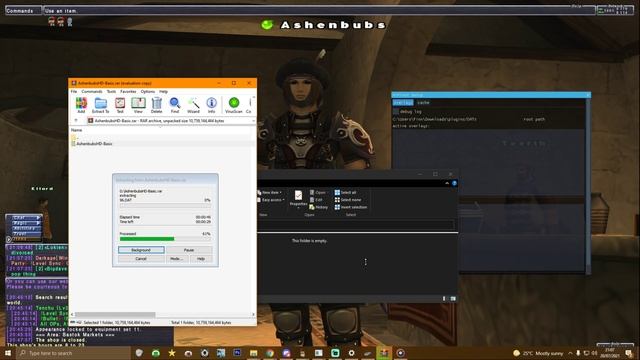Screen dimensions: 640x360
Task: Open the Properties dropdown arrow in File Explorer
Action: click(298, 208)
